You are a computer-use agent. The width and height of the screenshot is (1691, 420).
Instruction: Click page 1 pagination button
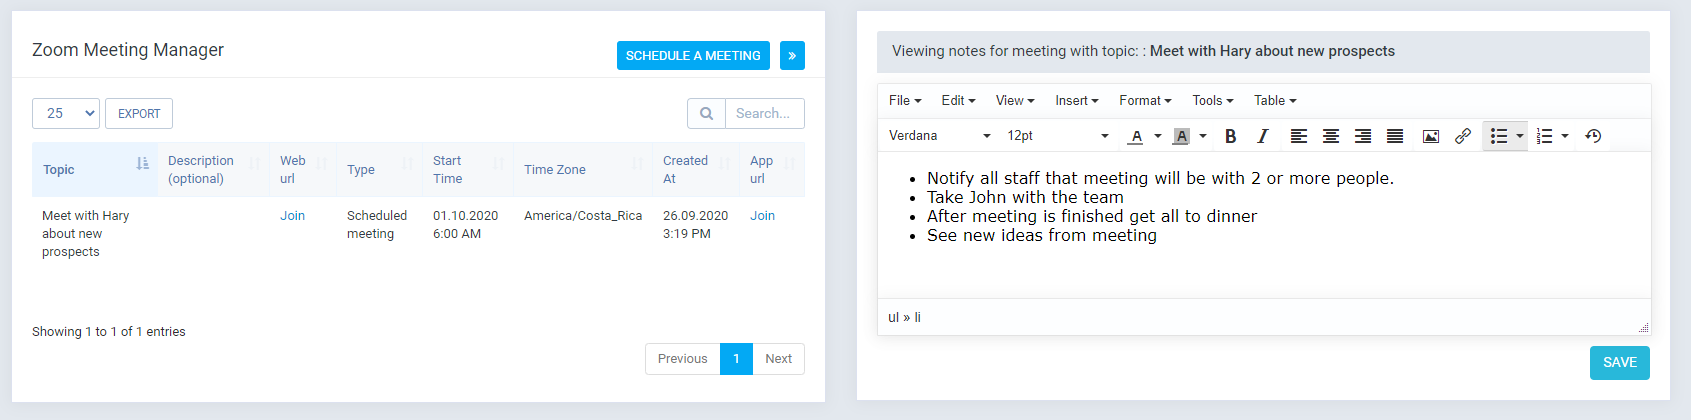(x=736, y=359)
